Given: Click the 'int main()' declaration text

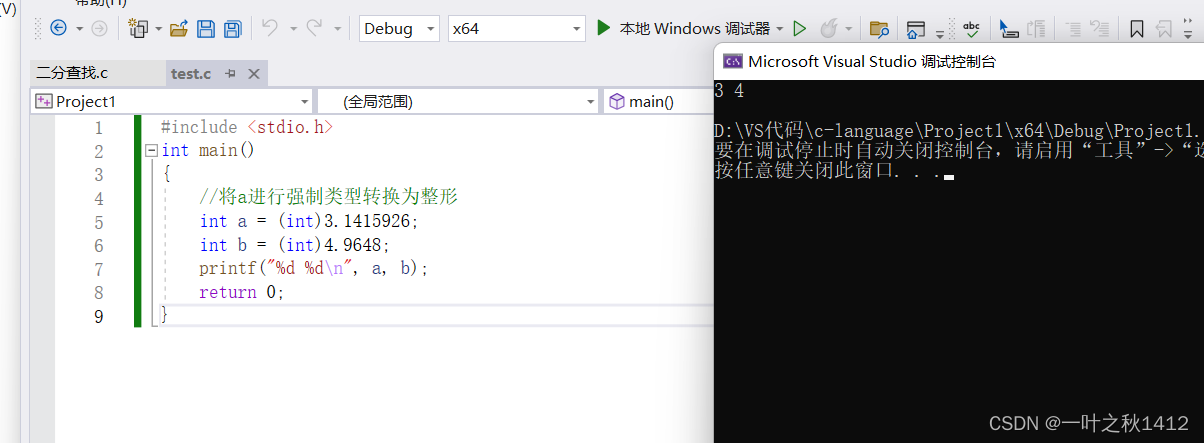Looking at the screenshot, I should pyautogui.click(x=208, y=151).
